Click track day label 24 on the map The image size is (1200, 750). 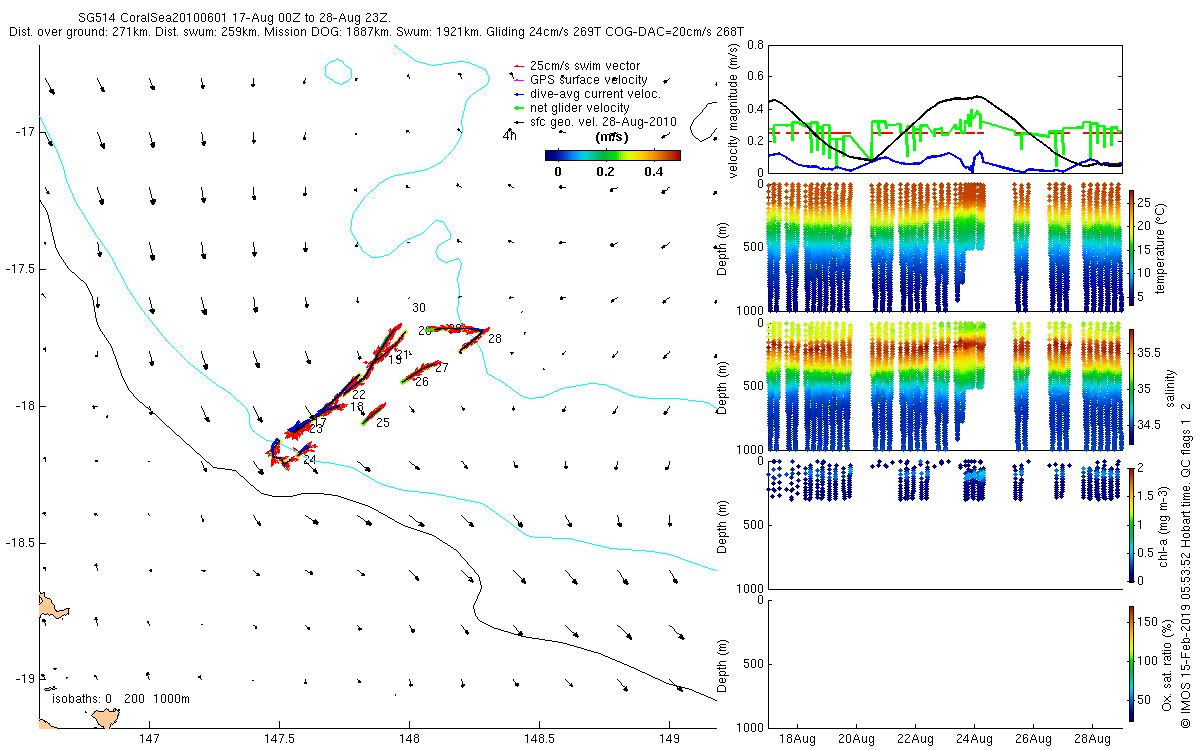(x=309, y=460)
